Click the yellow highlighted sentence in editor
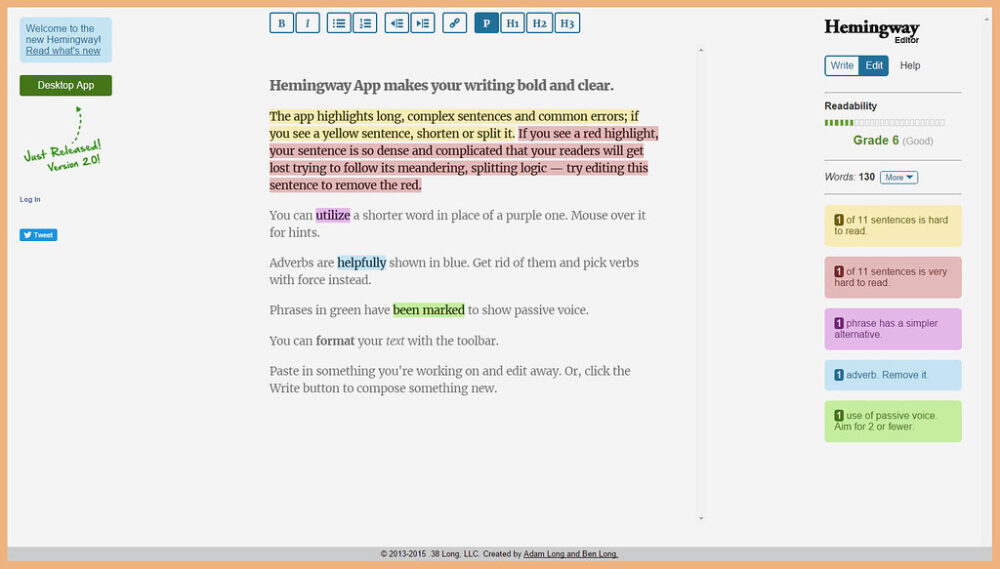Viewport: 1000px width, 569px height. click(454, 125)
